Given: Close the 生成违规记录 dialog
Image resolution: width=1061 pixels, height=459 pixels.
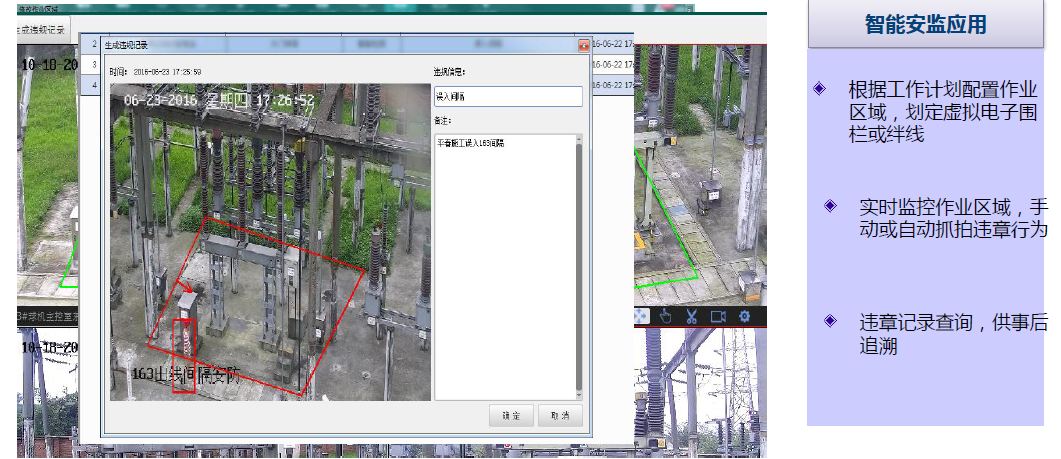Looking at the screenshot, I should tap(583, 46).
